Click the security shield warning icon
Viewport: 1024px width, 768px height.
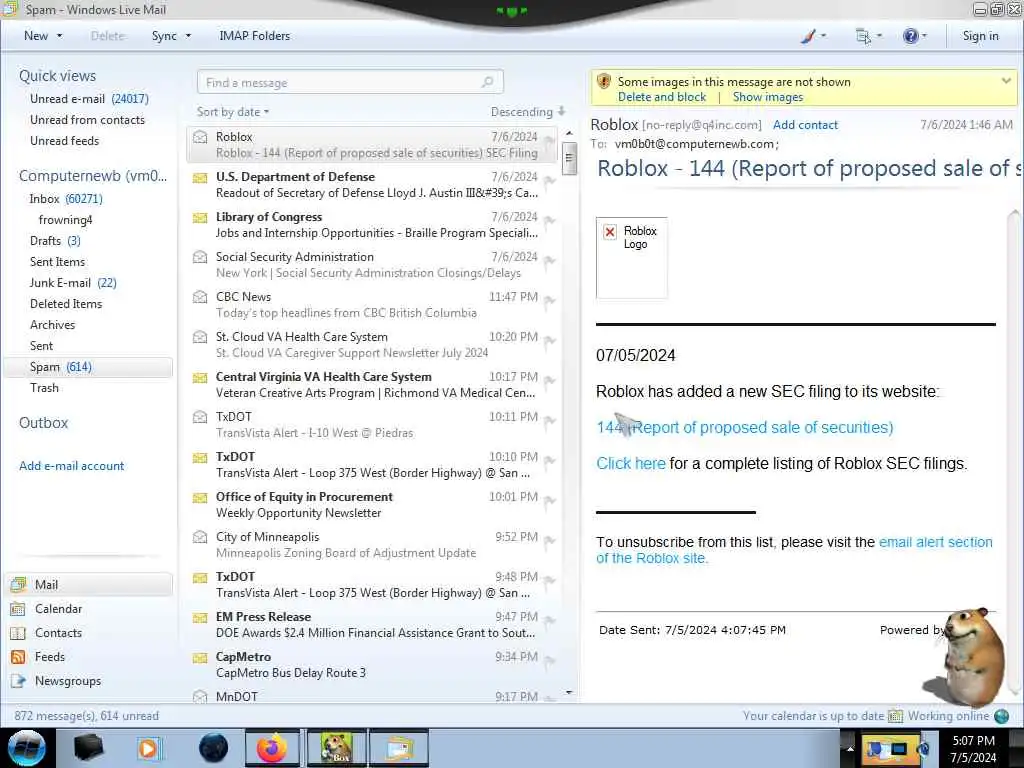pos(603,81)
